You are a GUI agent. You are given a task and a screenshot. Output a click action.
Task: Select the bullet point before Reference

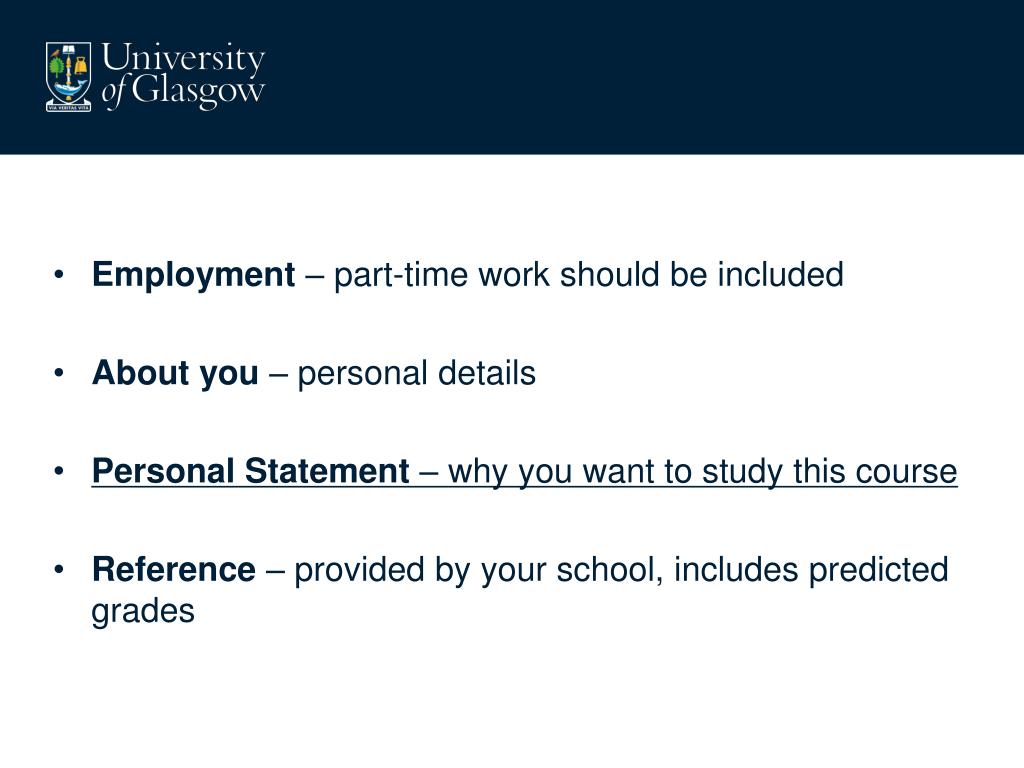[59, 569]
